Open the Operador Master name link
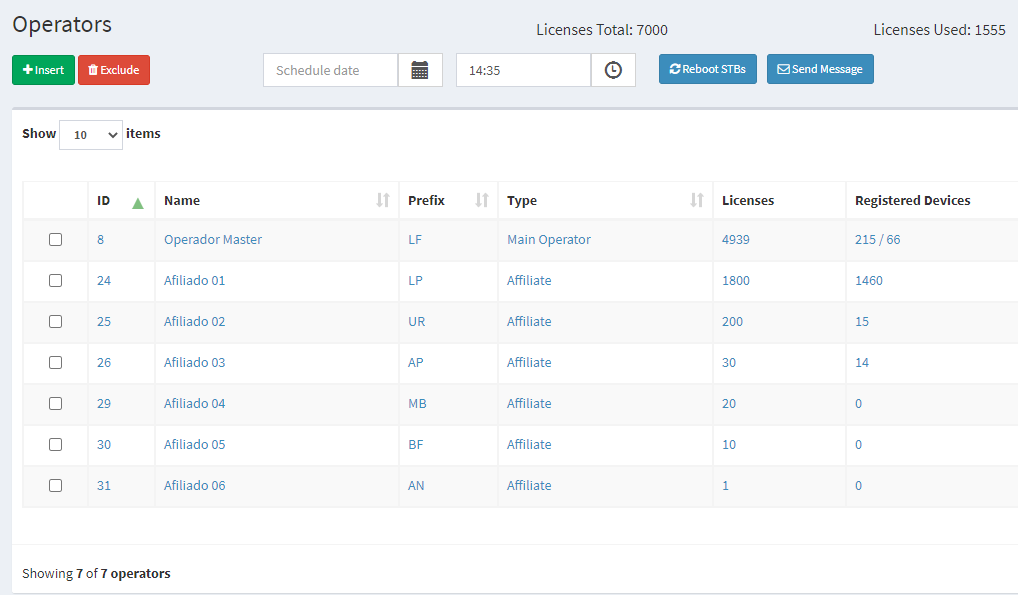This screenshot has width=1018, height=595. tap(212, 240)
